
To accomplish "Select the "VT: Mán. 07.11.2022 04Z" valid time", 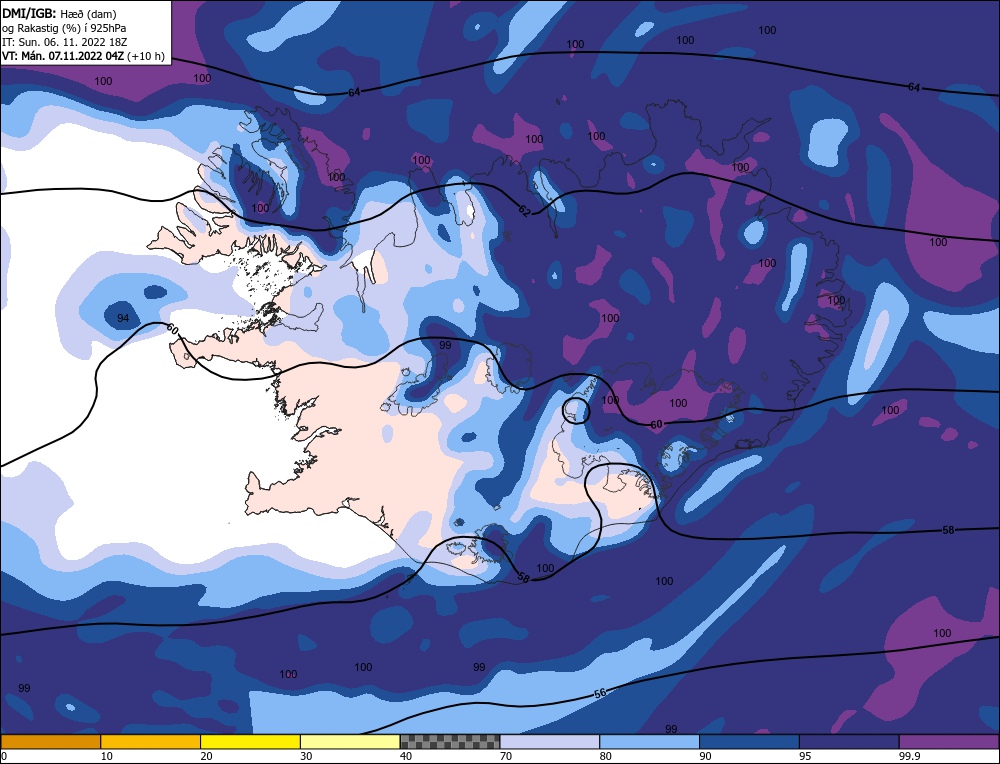I will click(x=63, y=56).
